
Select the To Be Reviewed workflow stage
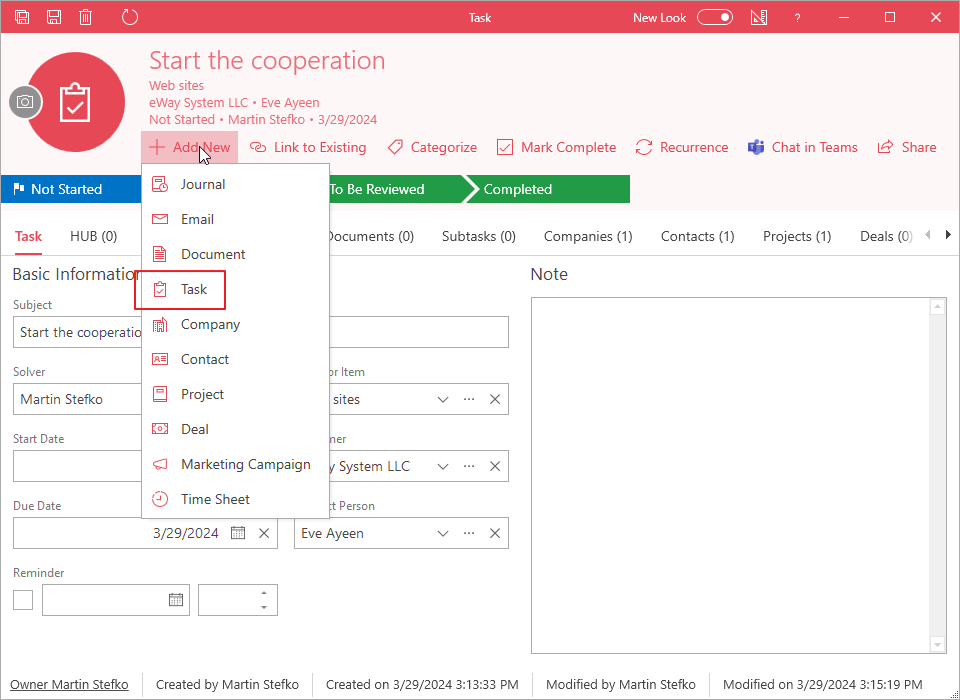pyautogui.click(x=398, y=189)
